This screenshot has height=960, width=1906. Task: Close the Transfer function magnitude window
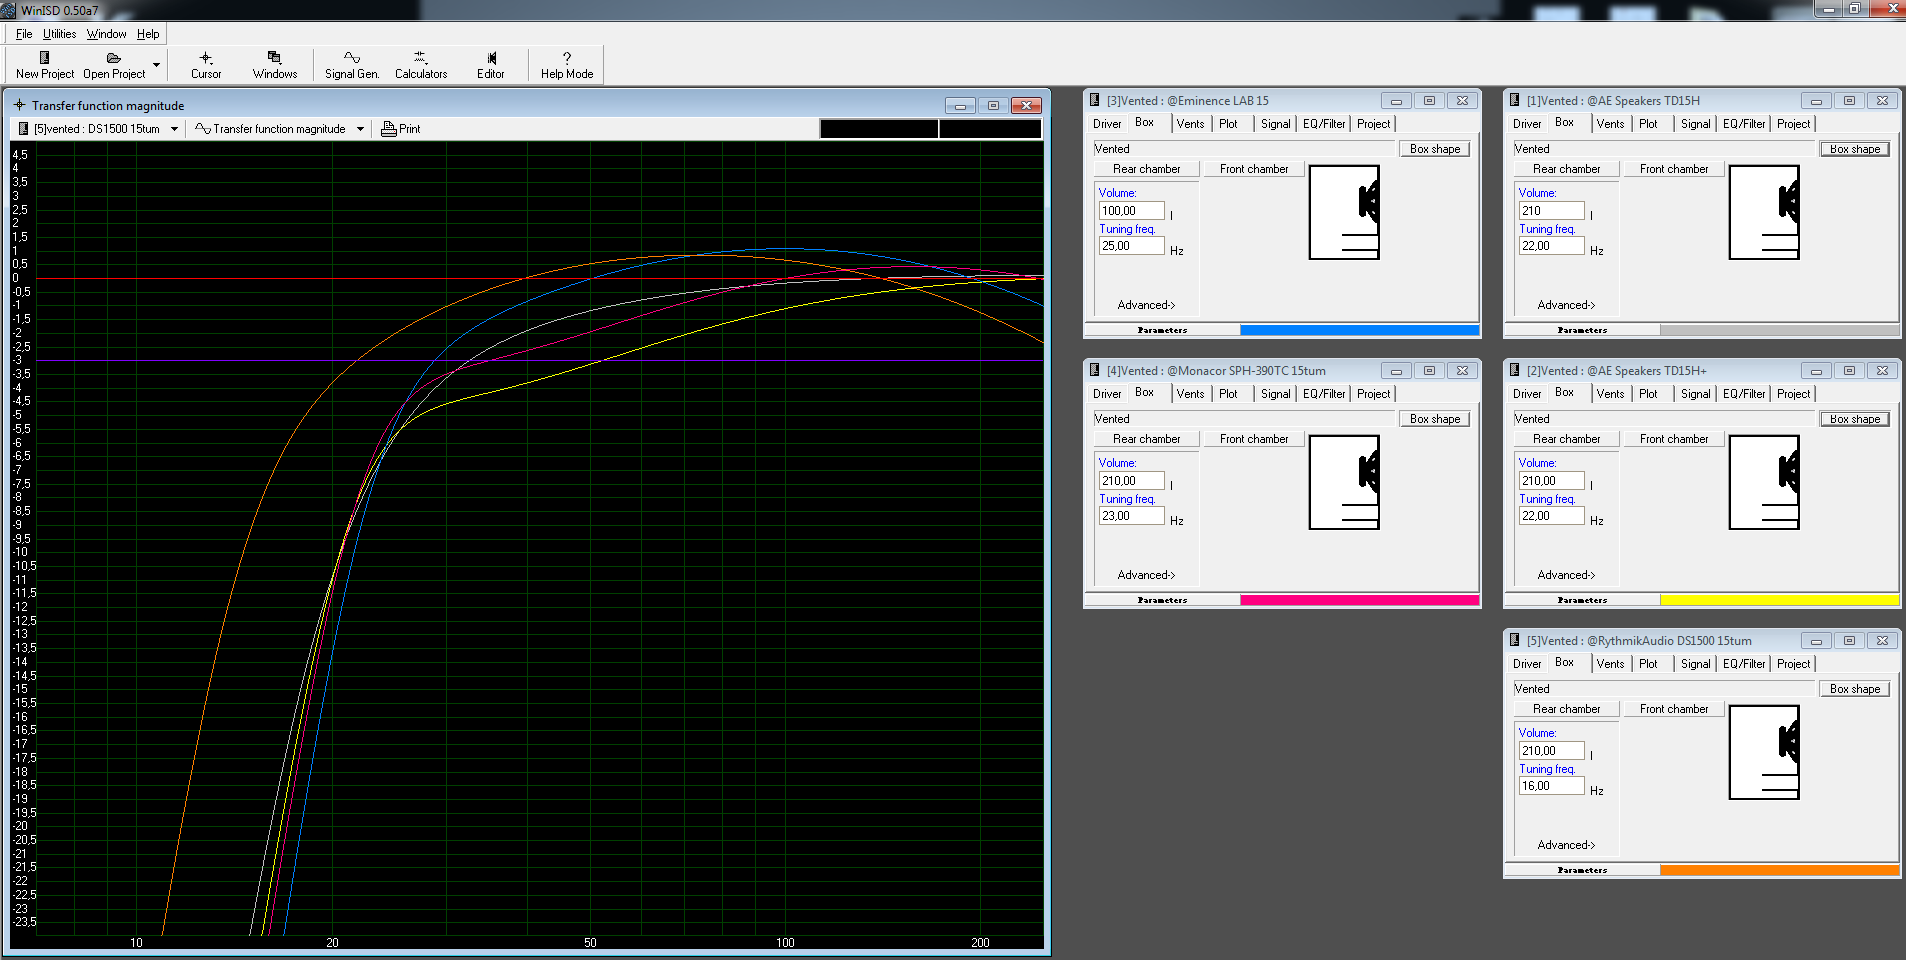(1027, 105)
